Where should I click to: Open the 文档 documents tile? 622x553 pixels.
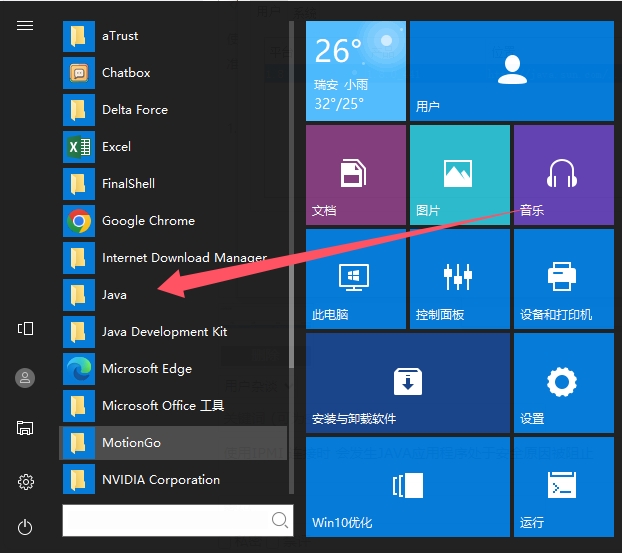(x=356, y=175)
